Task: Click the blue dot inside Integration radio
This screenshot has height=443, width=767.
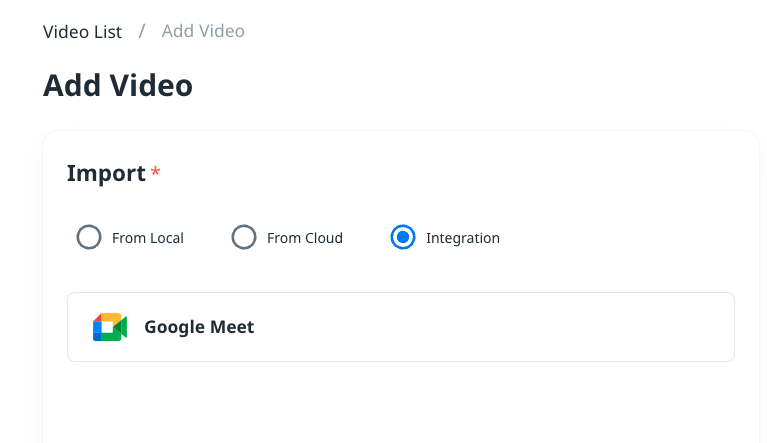Action: click(402, 238)
